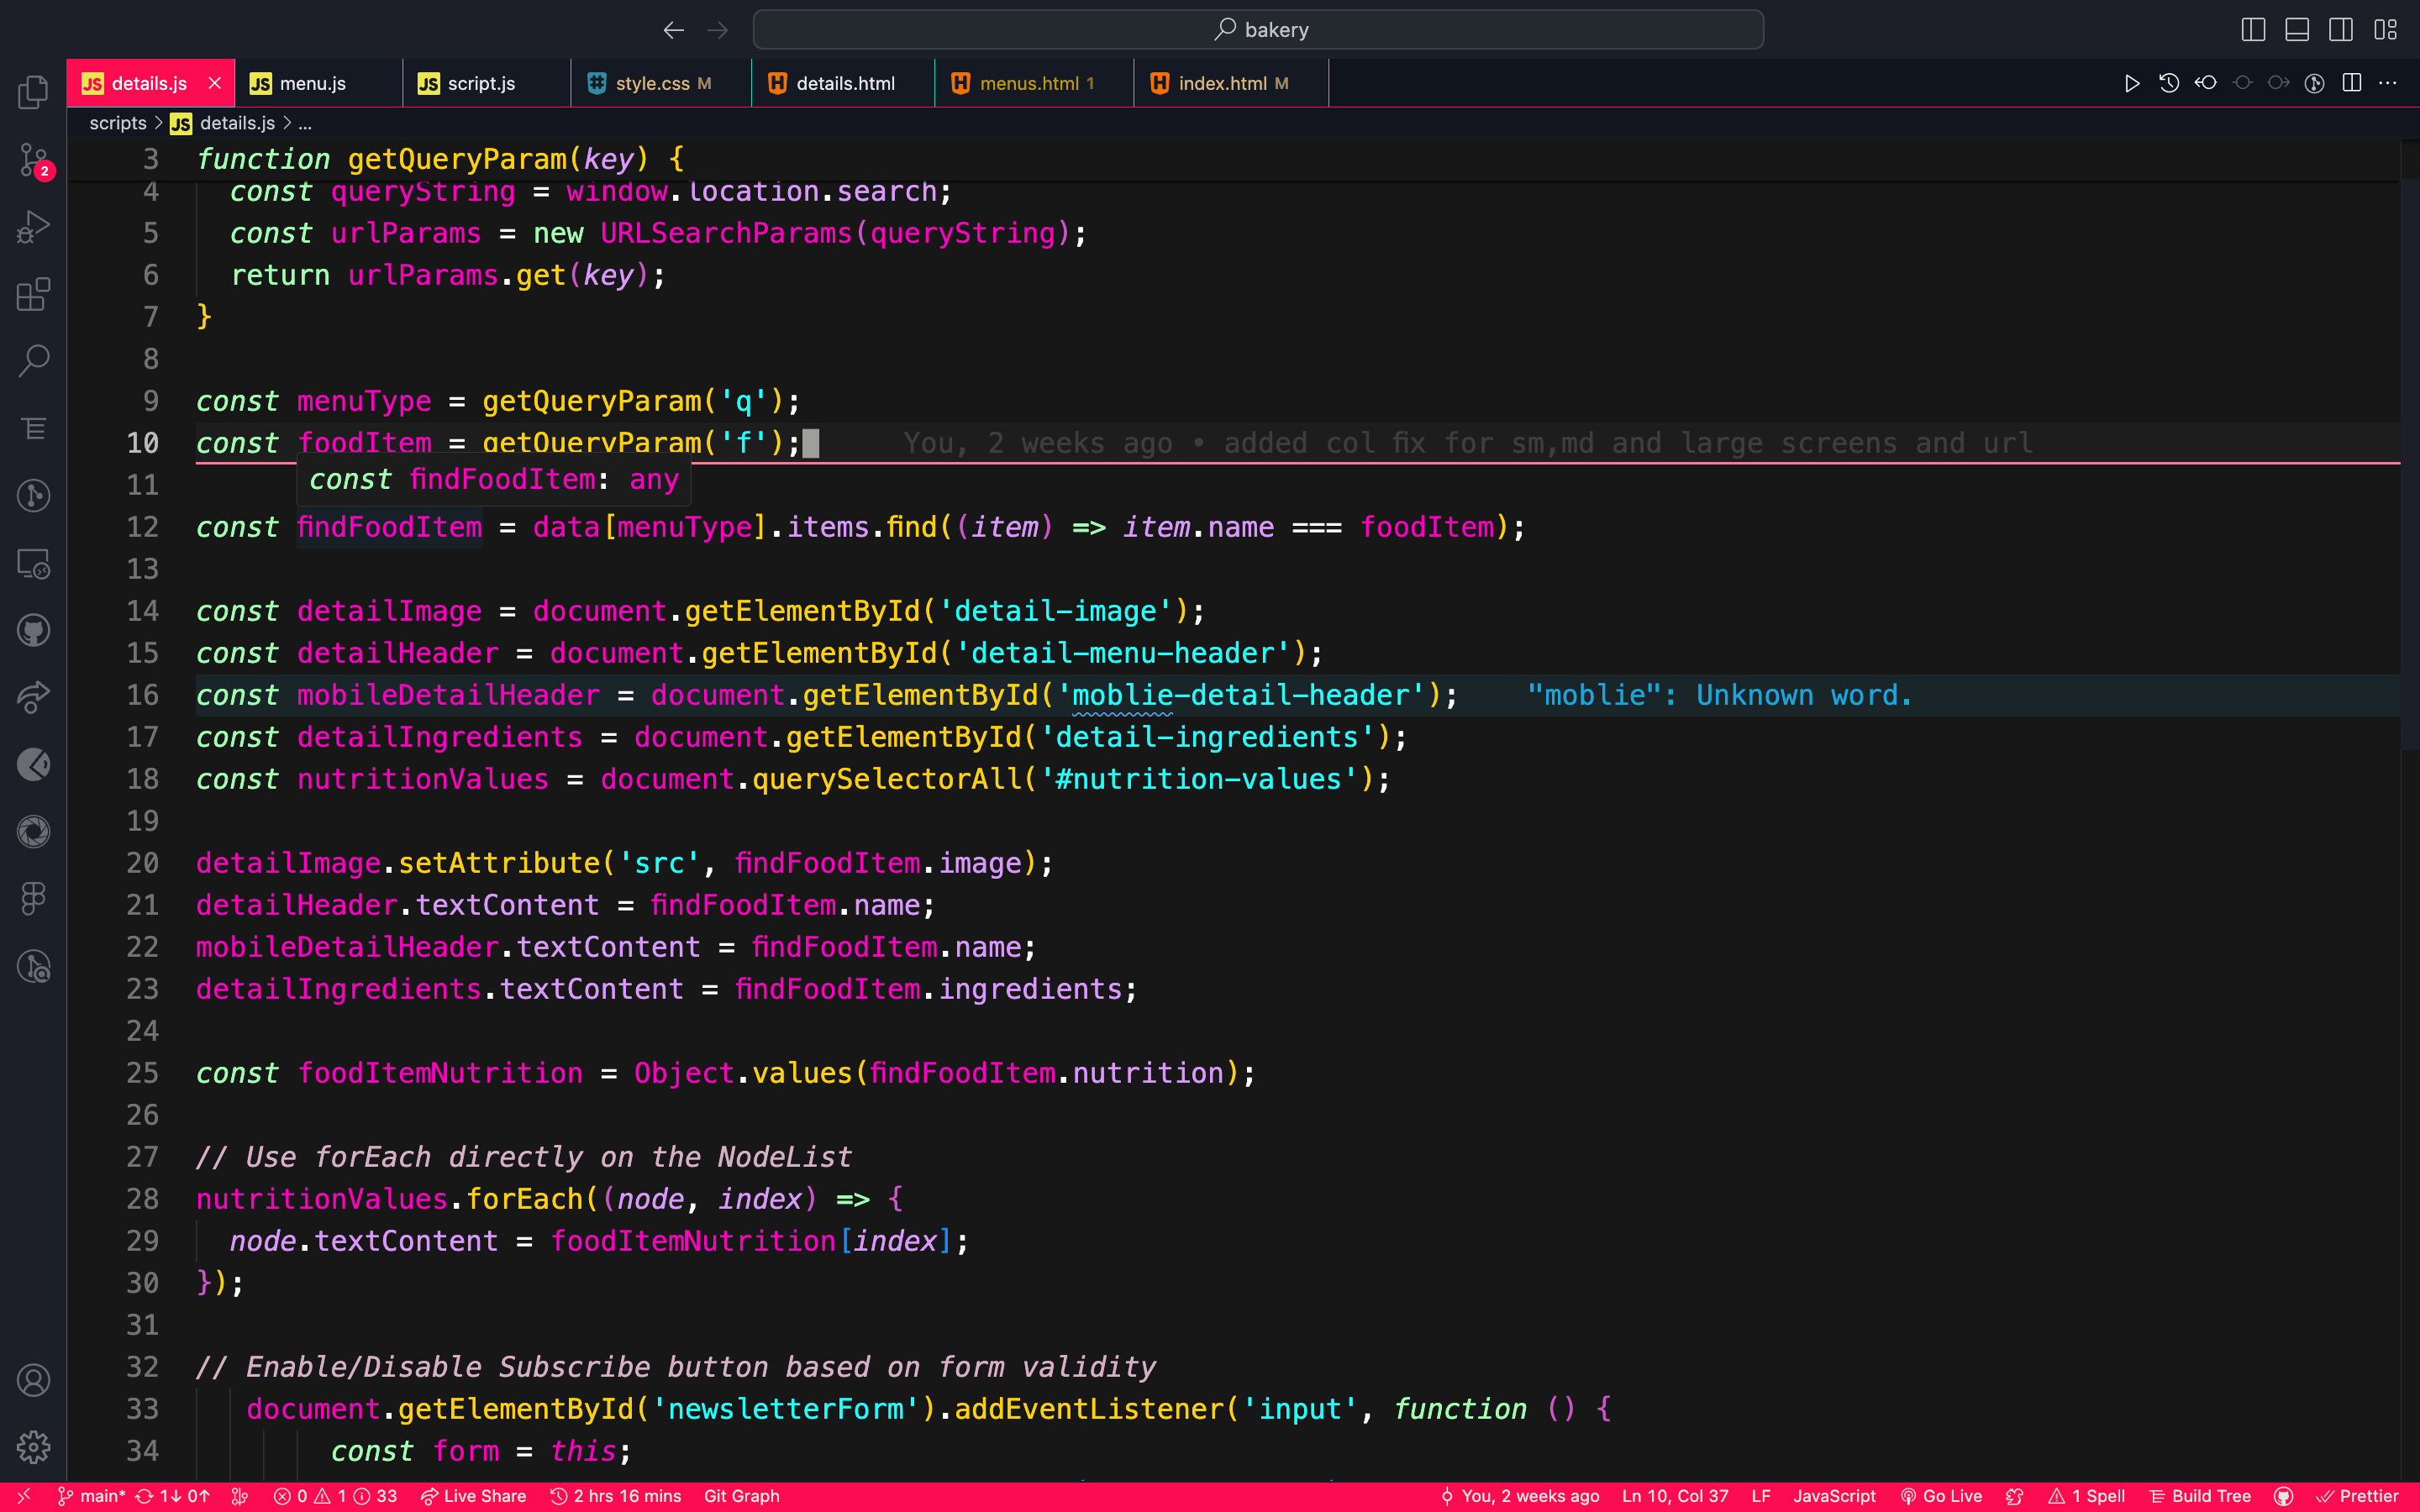Viewport: 2420px width, 1512px height.
Task: Open the GitHub view in activity bar
Action: [33, 630]
